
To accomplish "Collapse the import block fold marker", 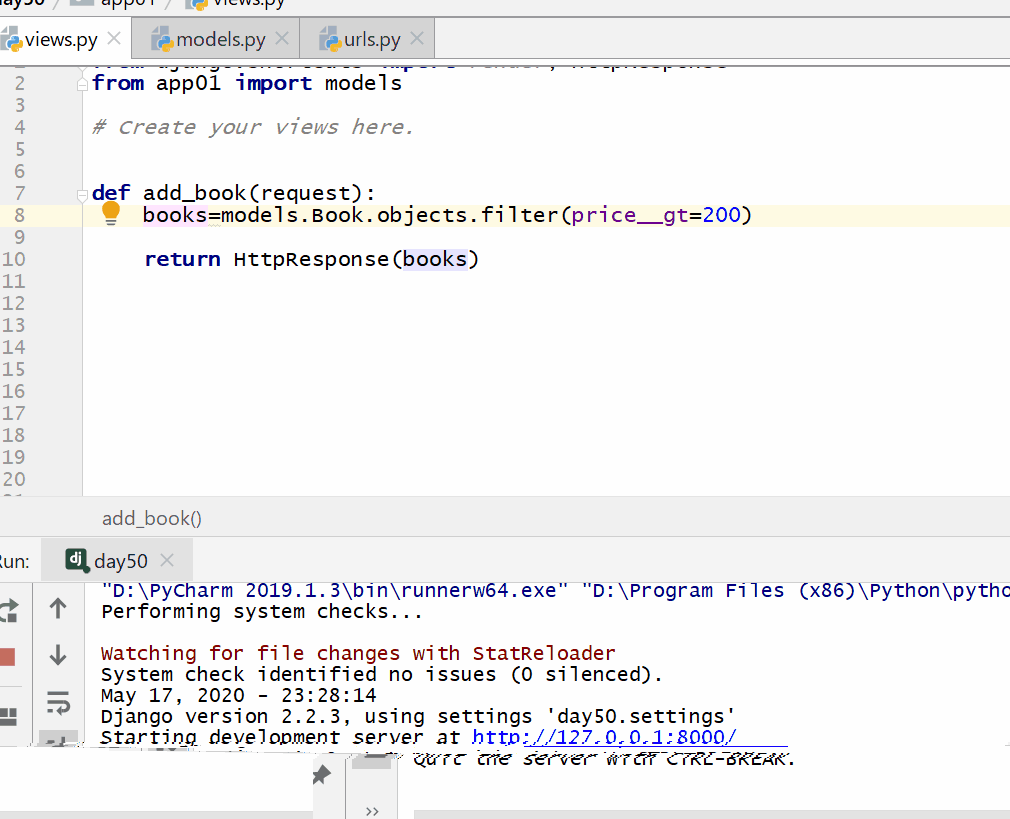I will pyautogui.click(x=84, y=84).
